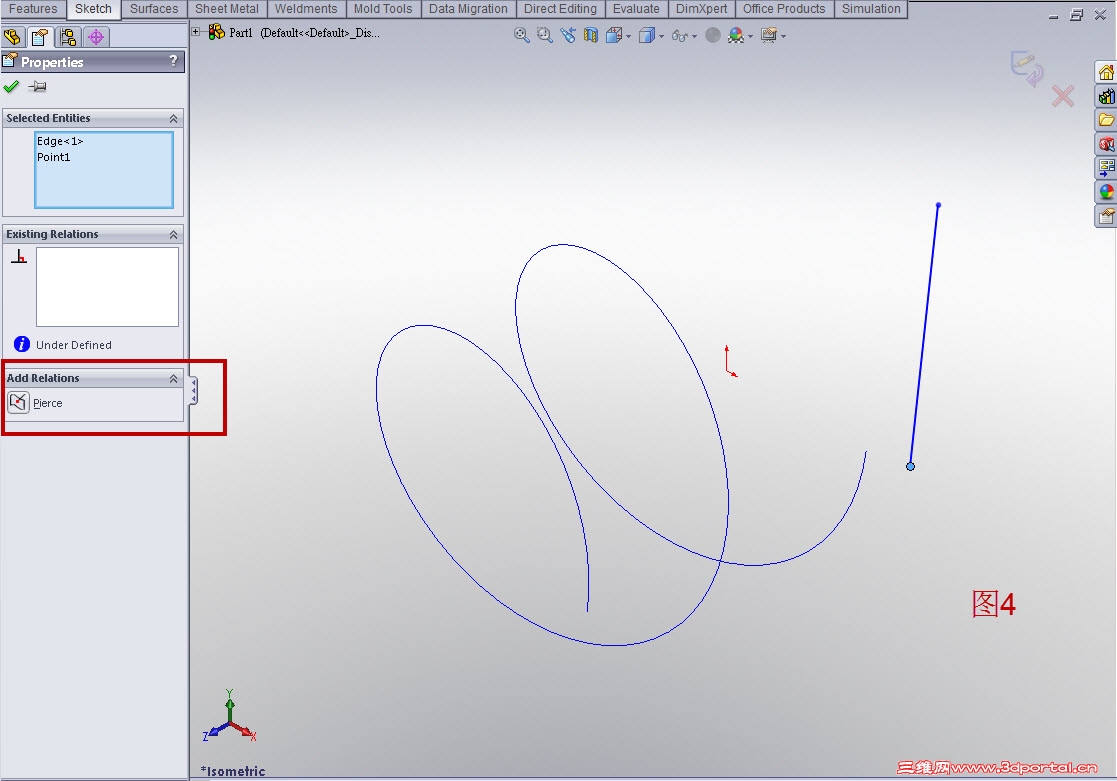Switch to the Evaluate tab

pyautogui.click(x=636, y=9)
